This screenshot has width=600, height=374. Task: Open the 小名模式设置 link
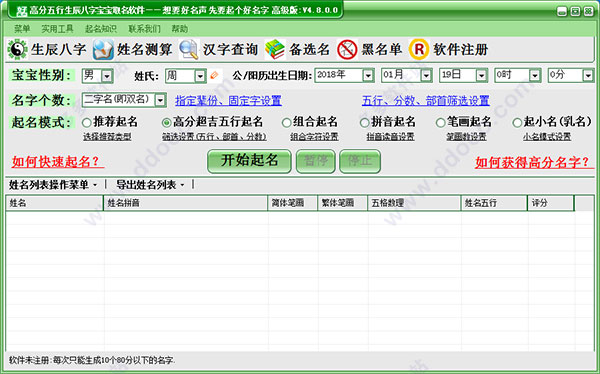pos(547,137)
